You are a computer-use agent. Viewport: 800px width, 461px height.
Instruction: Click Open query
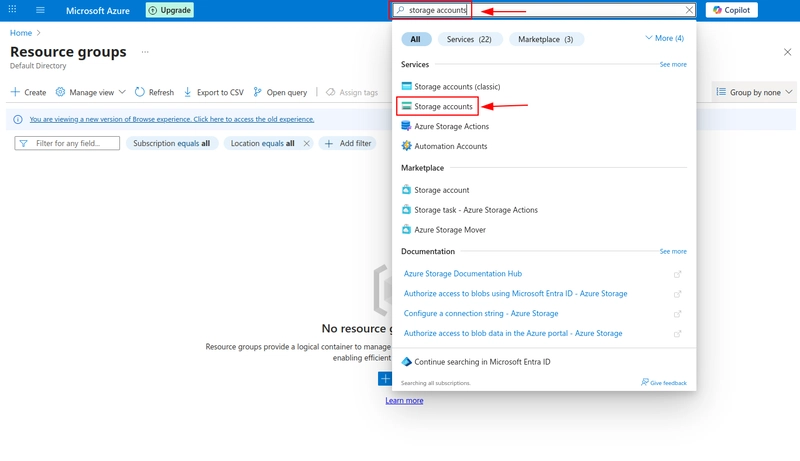point(281,92)
